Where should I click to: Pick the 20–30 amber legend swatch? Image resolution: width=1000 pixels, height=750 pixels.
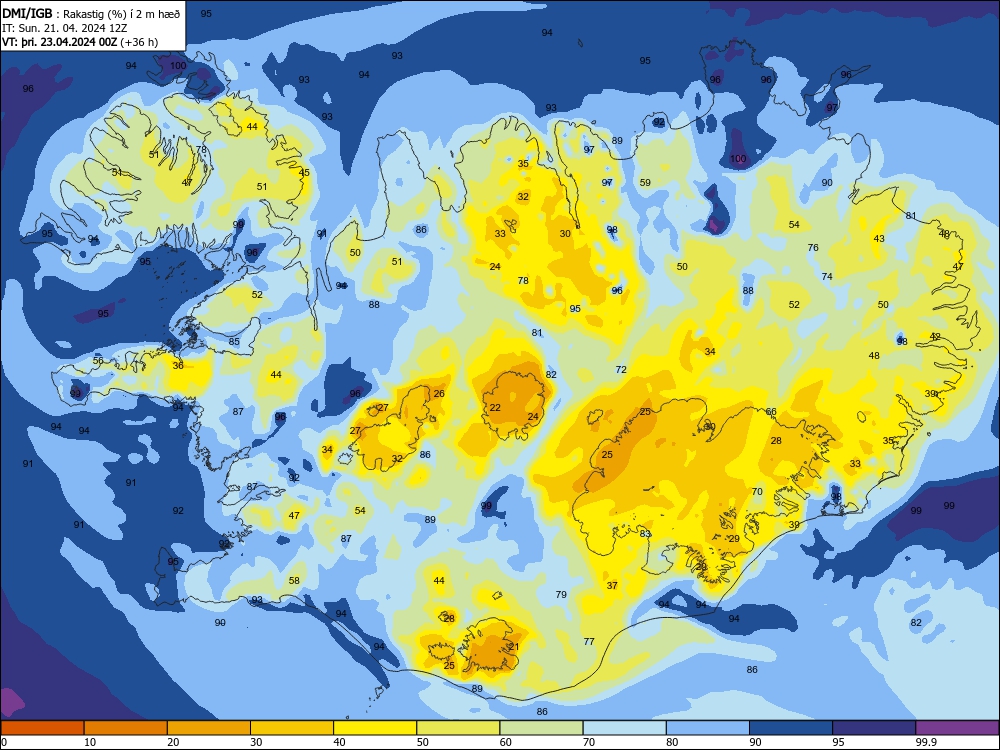(x=209, y=728)
